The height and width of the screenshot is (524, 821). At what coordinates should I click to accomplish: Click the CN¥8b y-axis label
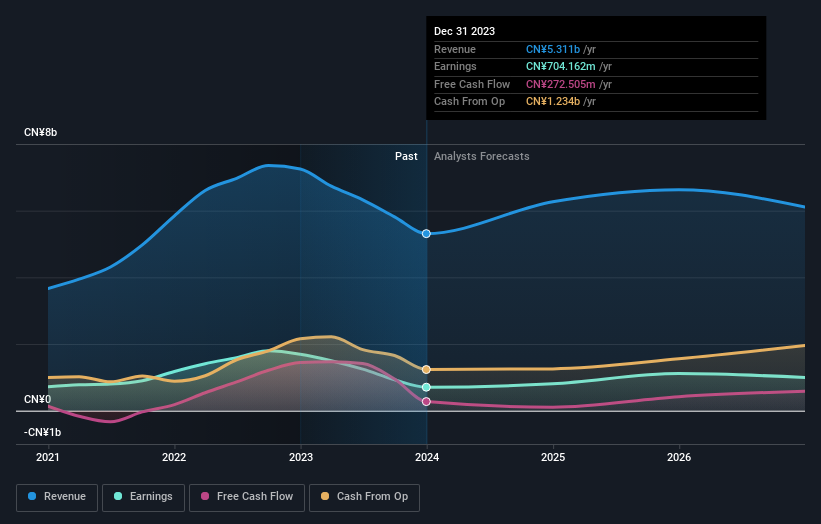[40, 132]
